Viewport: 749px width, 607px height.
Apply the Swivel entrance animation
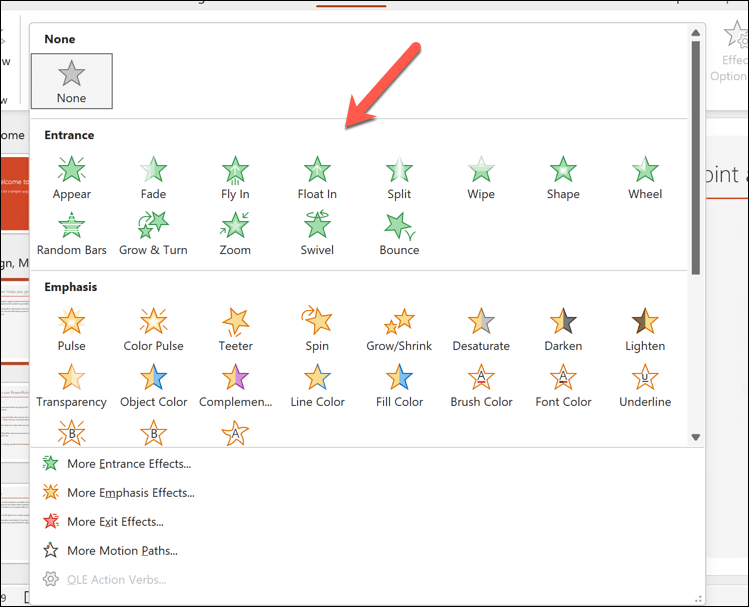(x=317, y=234)
